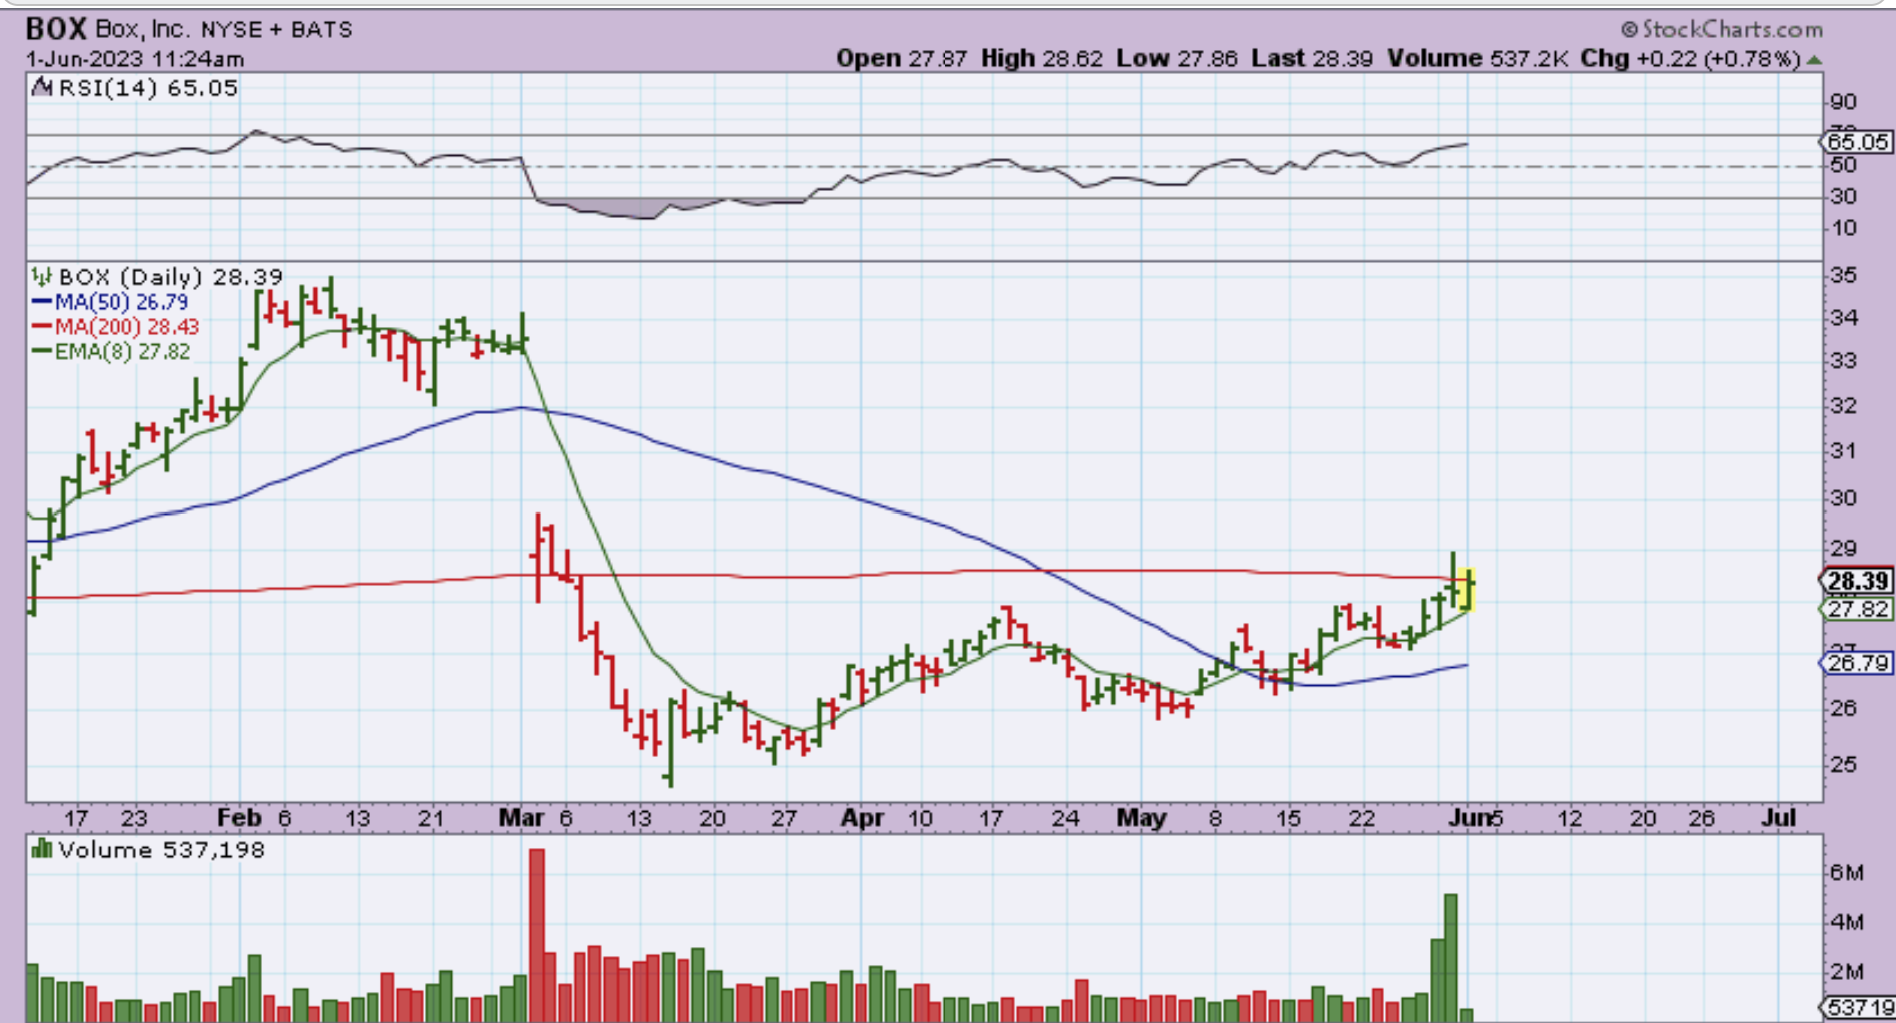
Task: Click the "Jun" month label on date axis
Action: click(1470, 818)
